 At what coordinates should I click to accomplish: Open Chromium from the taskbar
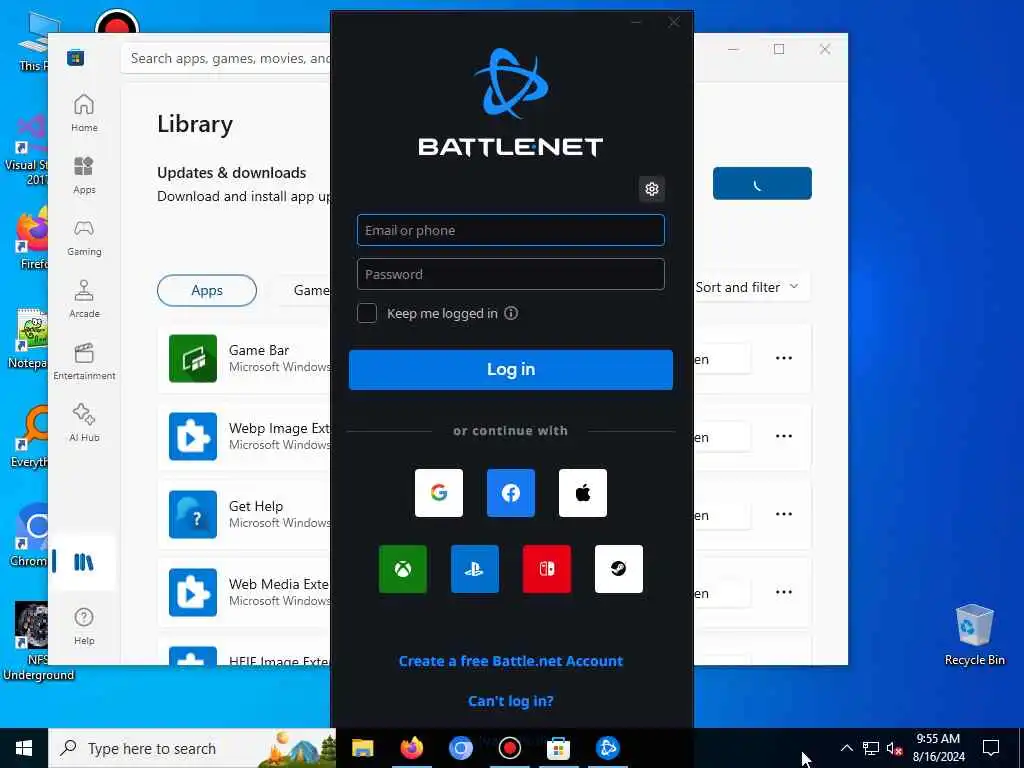(x=460, y=748)
